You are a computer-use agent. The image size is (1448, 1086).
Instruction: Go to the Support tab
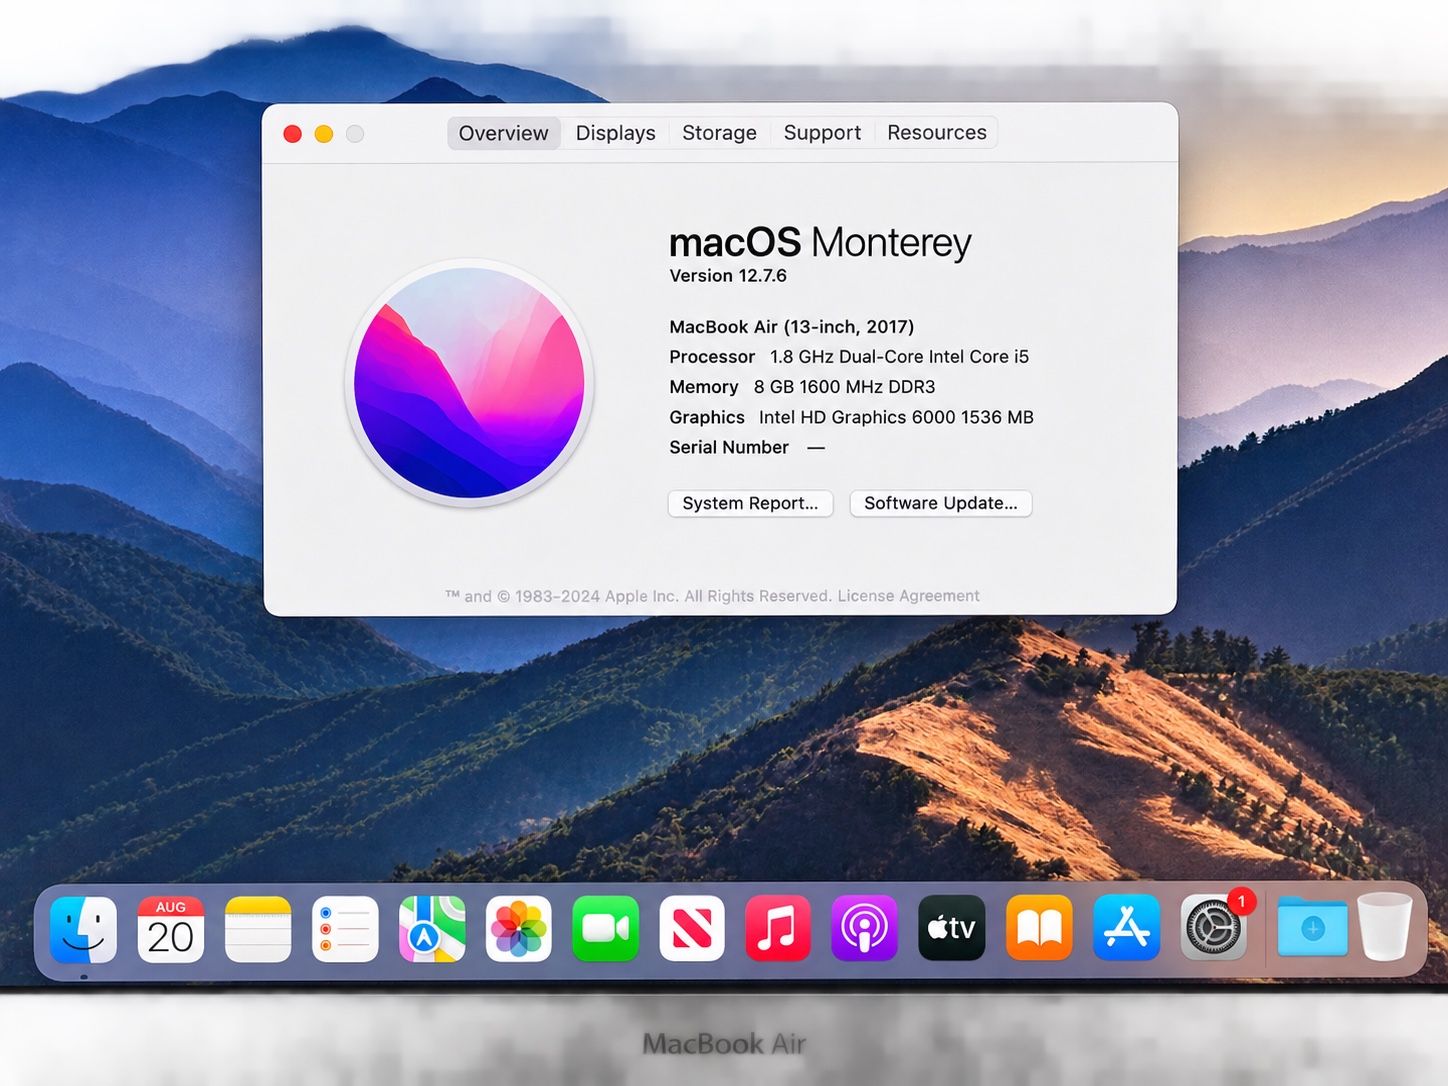[x=822, y=133]
